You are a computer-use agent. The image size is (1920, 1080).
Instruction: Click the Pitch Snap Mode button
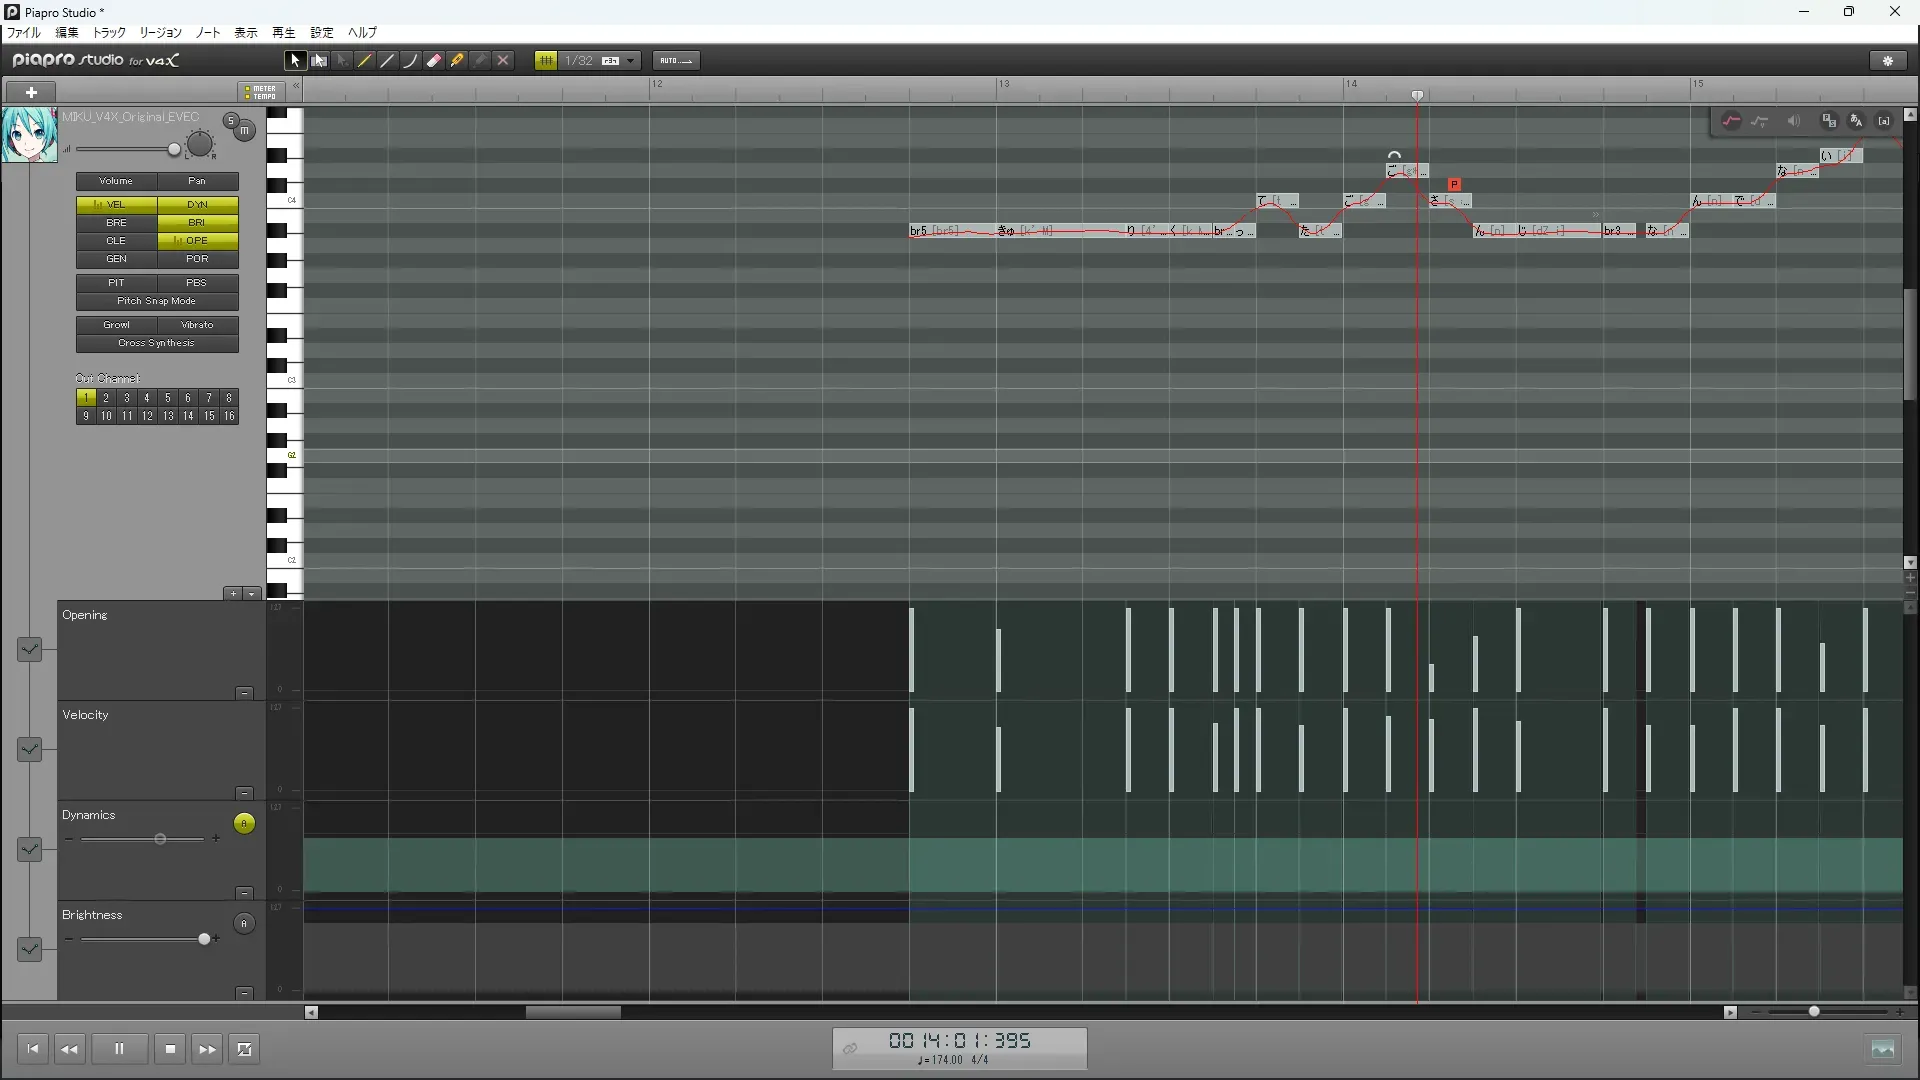pyautogui.click(x=157, y=301)
